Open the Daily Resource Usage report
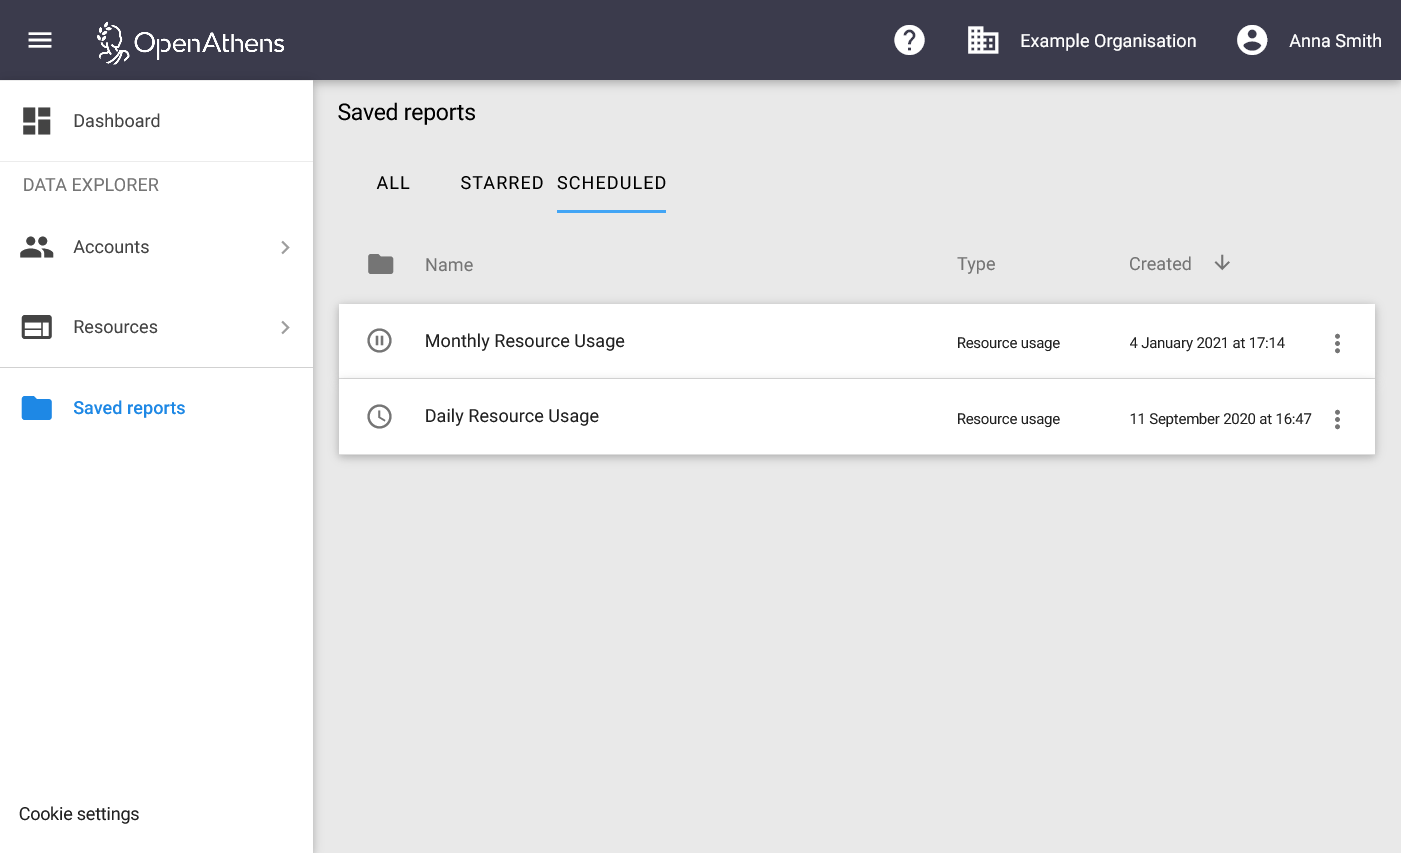Screen dimensions: 1401x853 click(x=512, y=416)
